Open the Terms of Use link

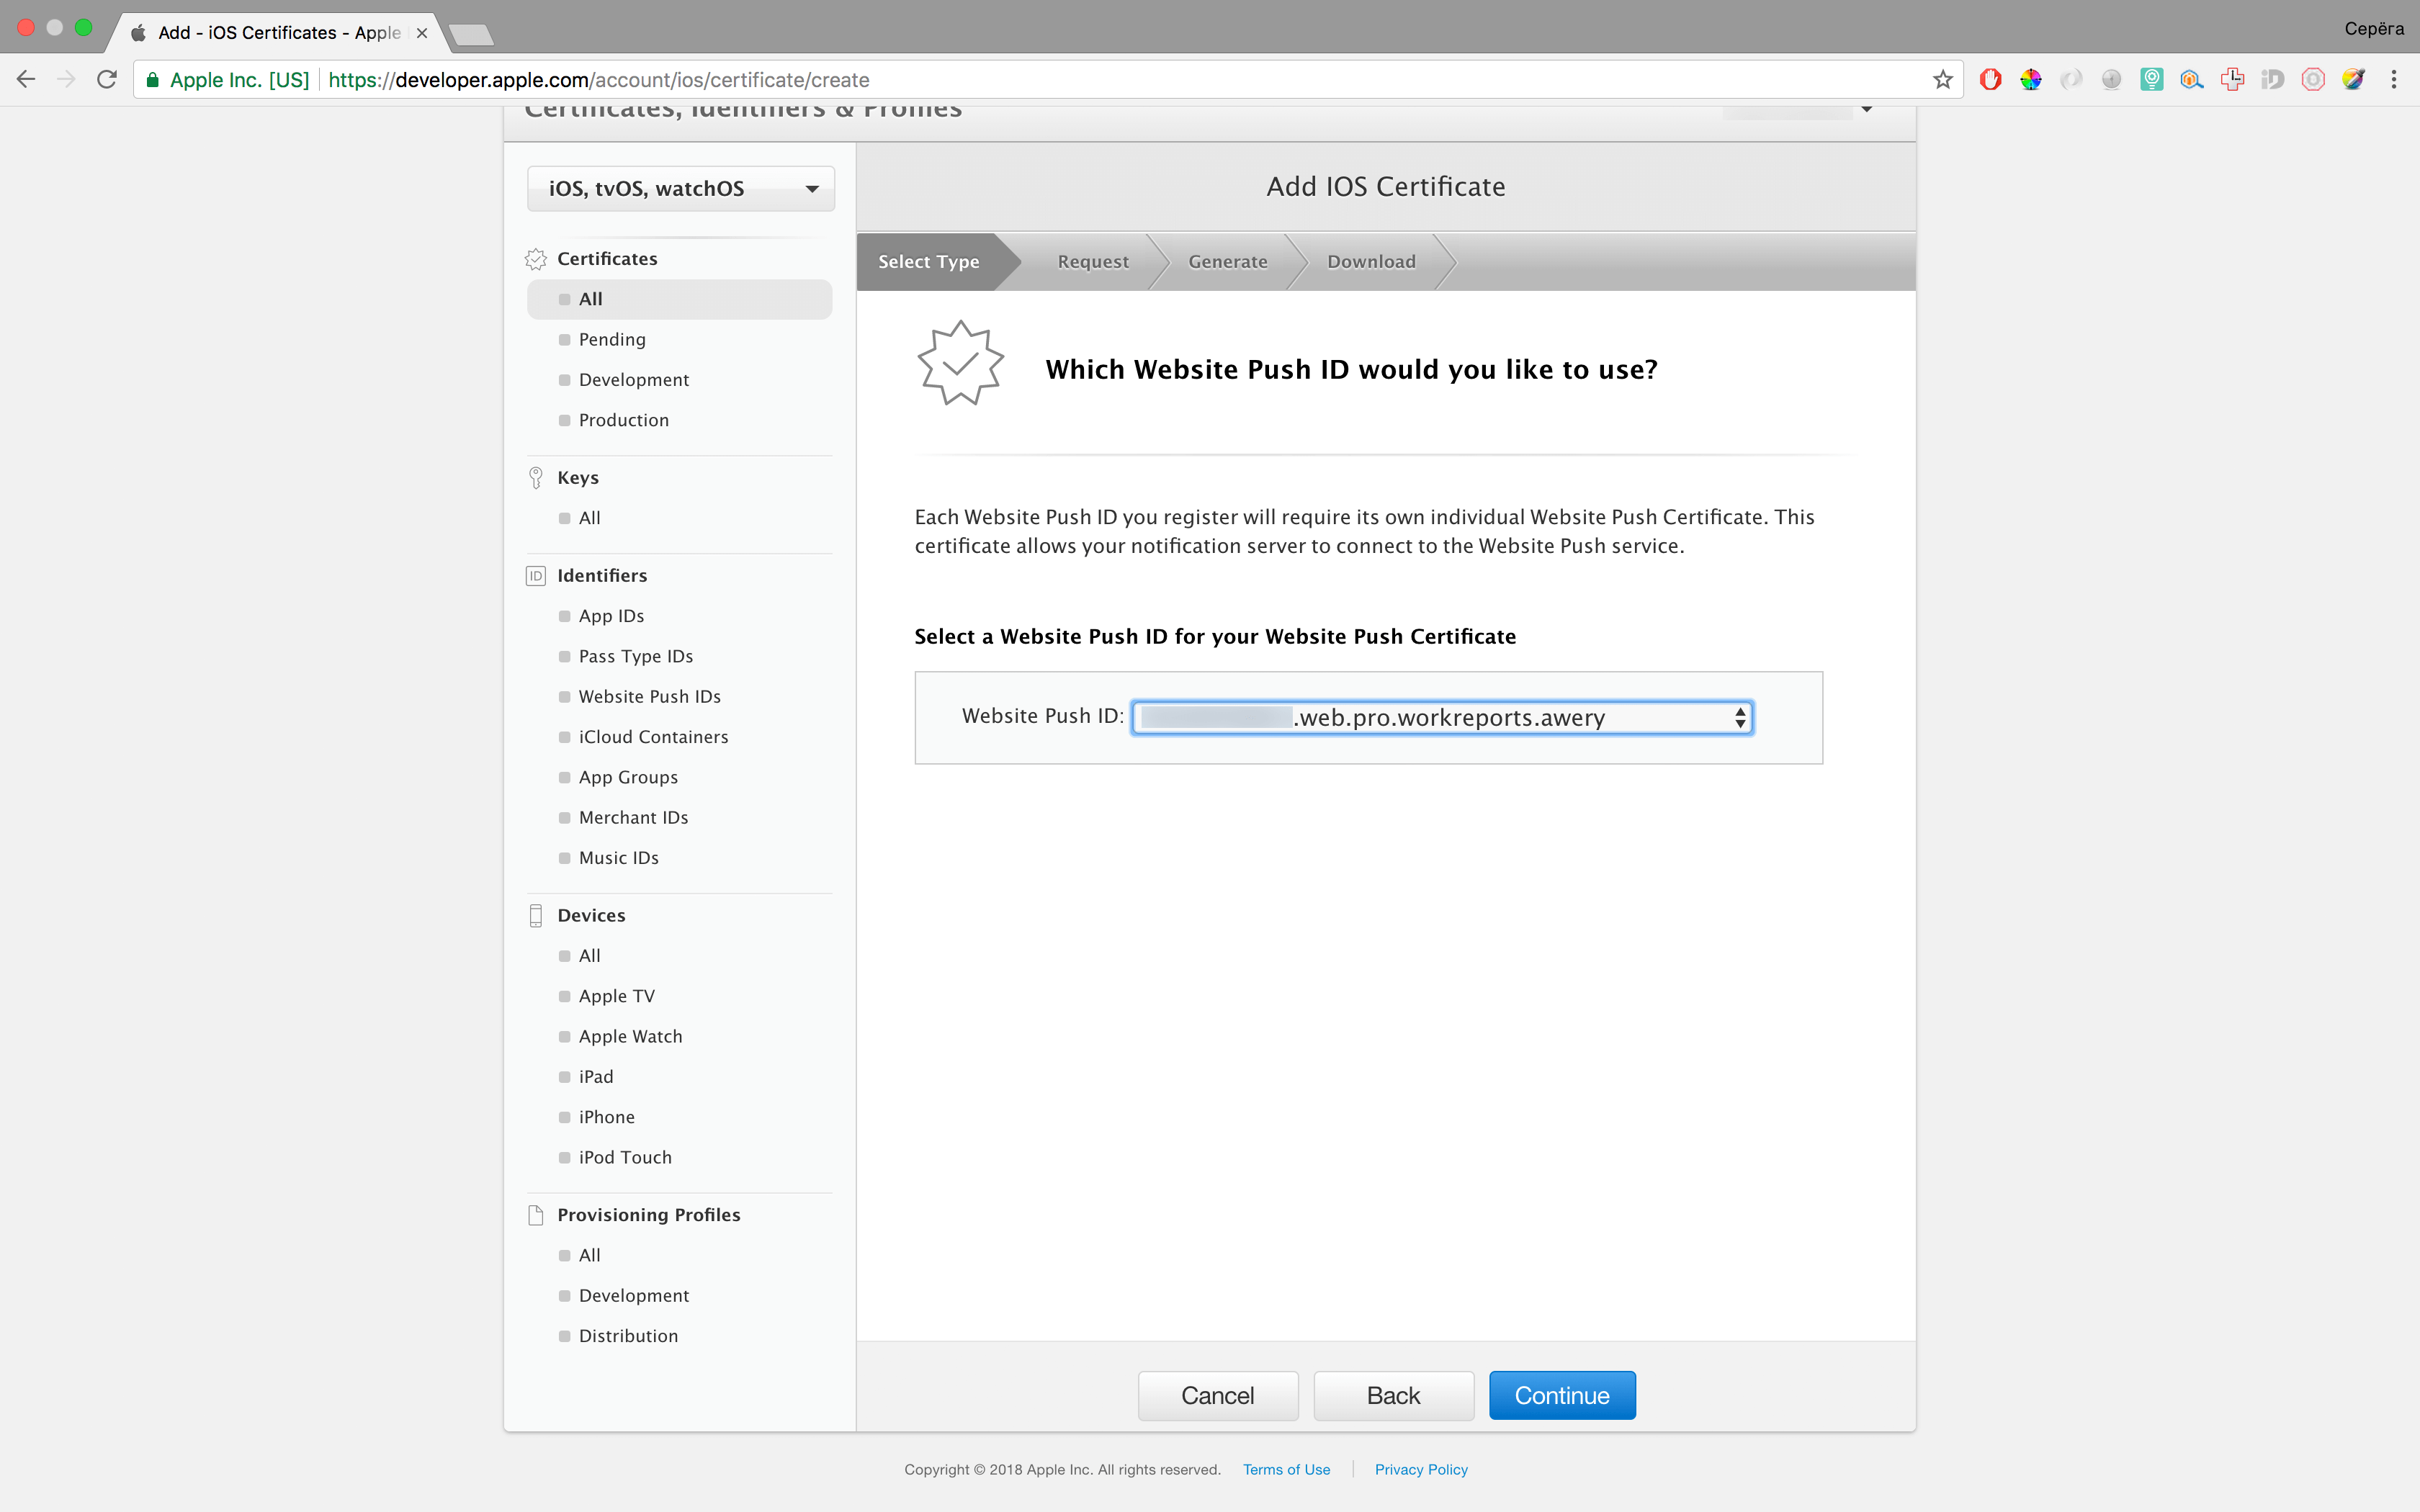tap(1286, 1469)
